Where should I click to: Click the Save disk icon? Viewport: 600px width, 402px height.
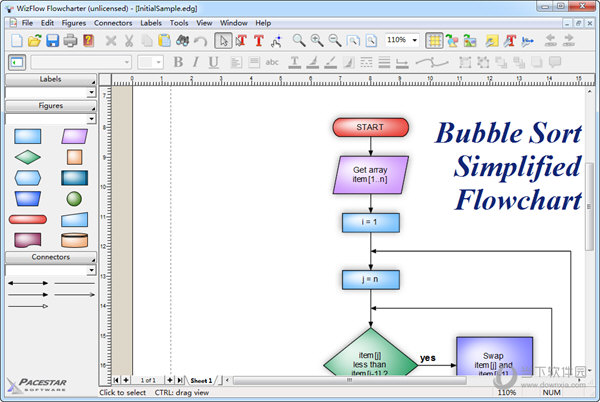tap(52, 41)
